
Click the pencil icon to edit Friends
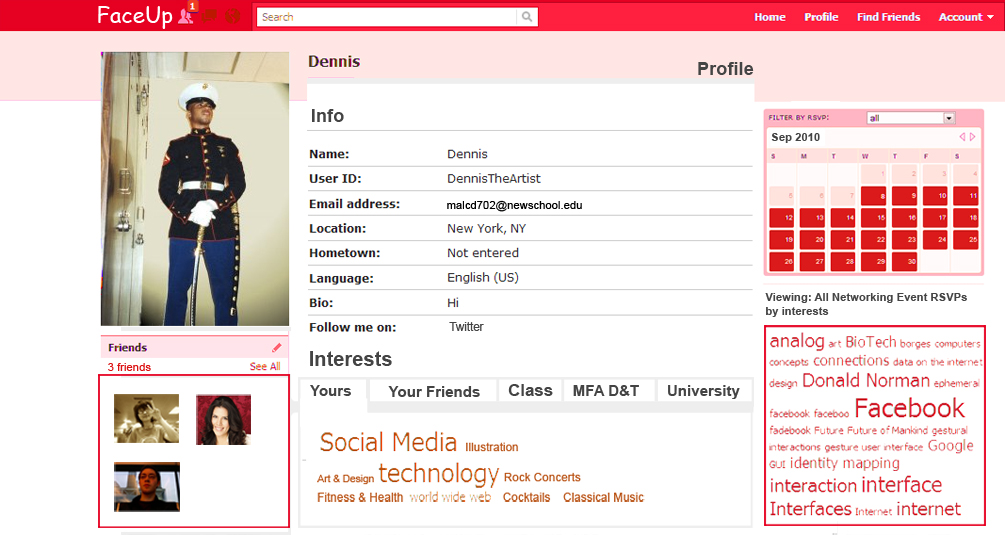pos(277,348)
